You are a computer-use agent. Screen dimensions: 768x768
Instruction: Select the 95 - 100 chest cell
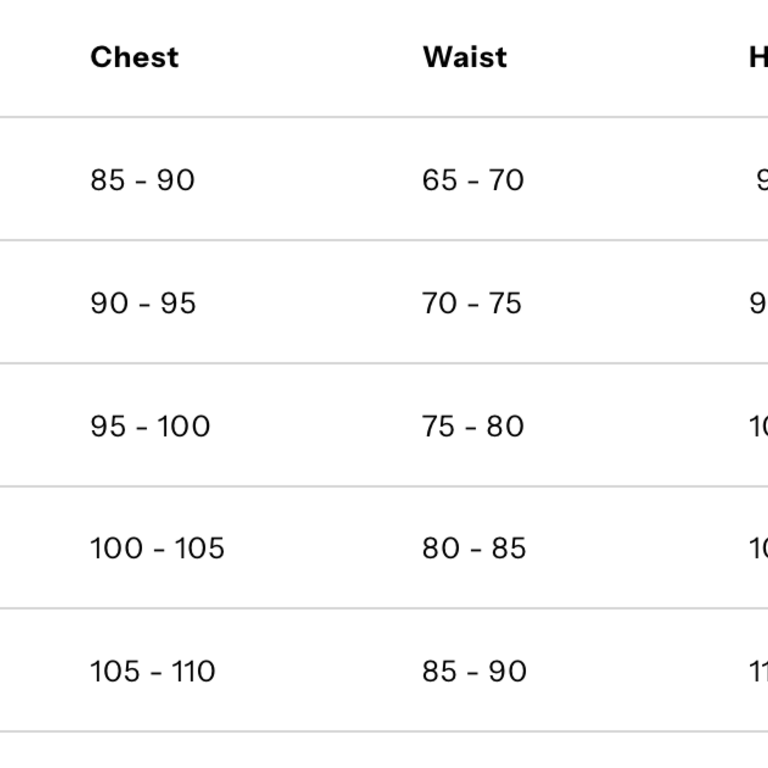pos(150,426)
